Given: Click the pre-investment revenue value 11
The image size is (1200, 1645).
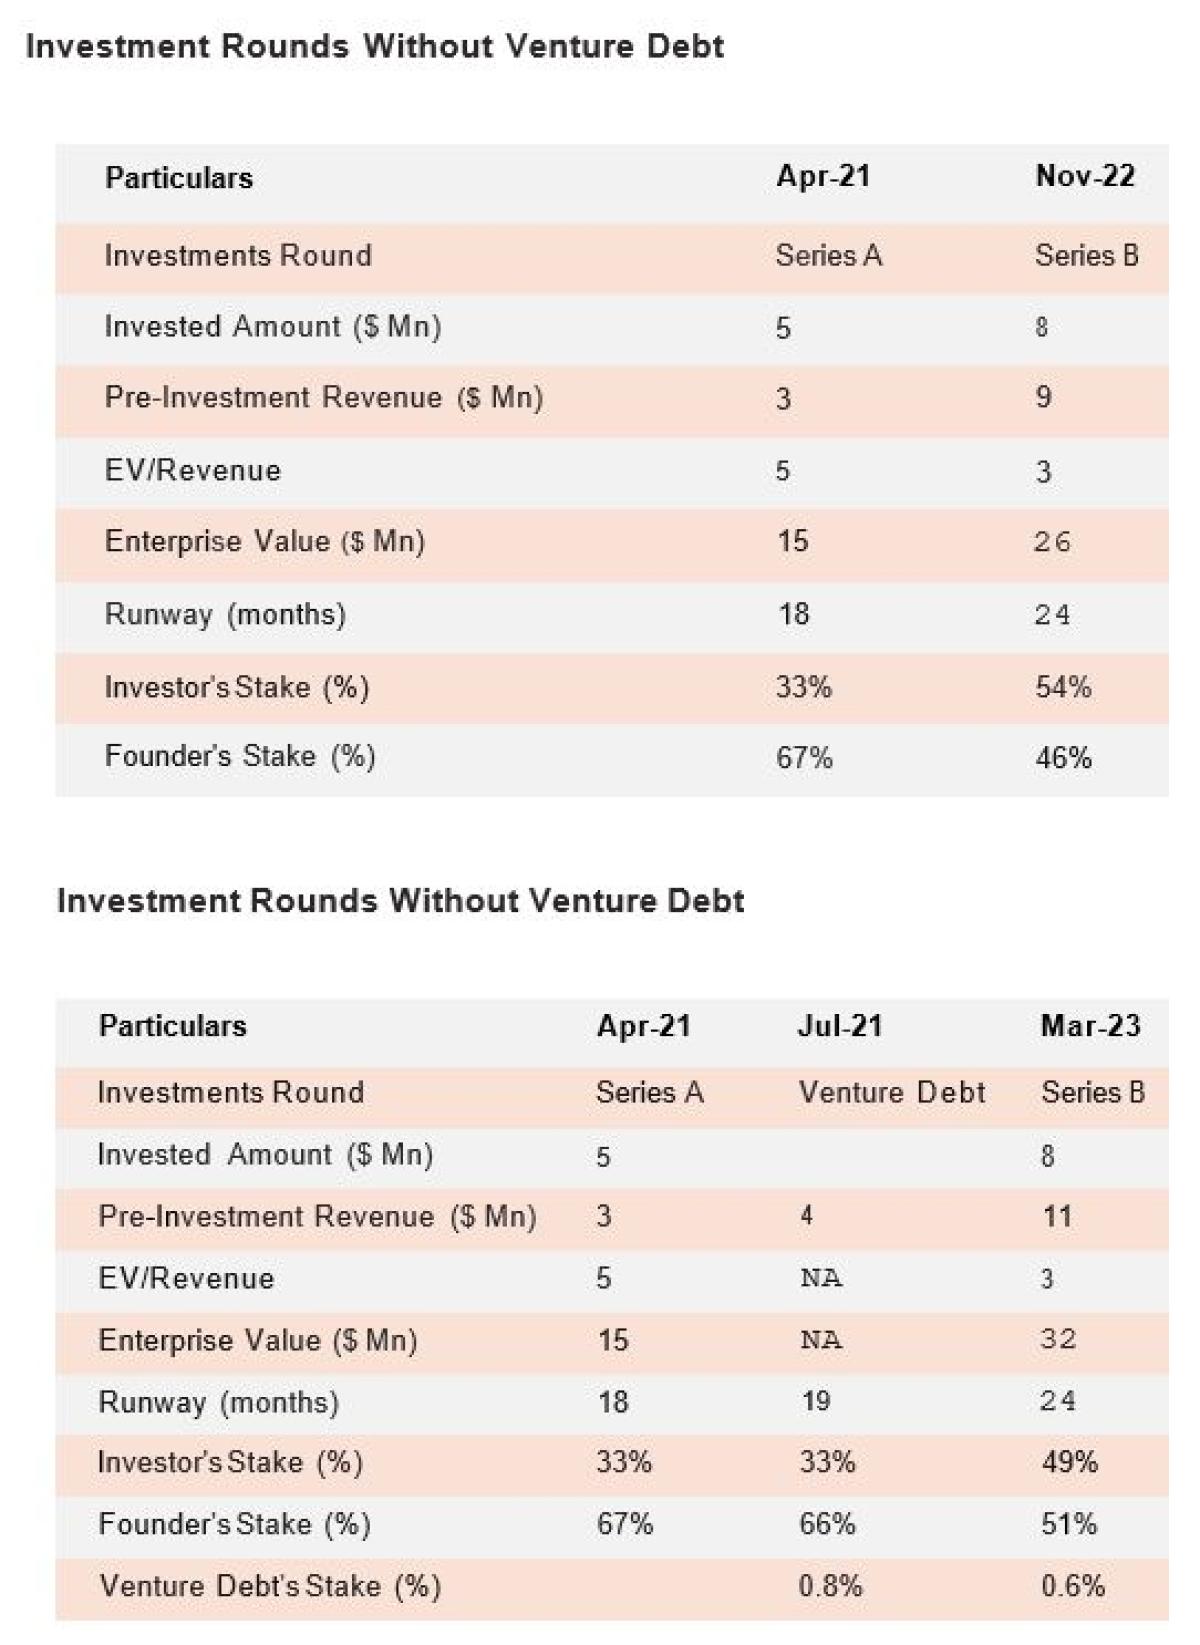Looking at the screenshot, I should (1057, 1217).
